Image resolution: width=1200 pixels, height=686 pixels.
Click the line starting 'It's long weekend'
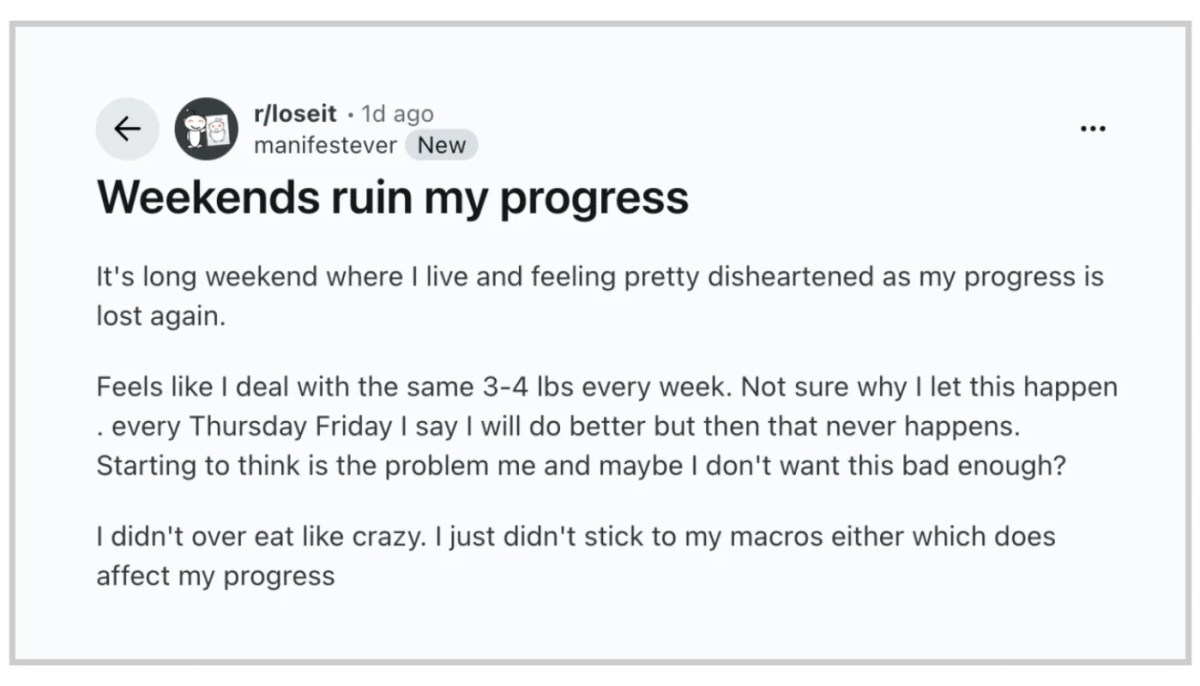[x=600, y=277]
